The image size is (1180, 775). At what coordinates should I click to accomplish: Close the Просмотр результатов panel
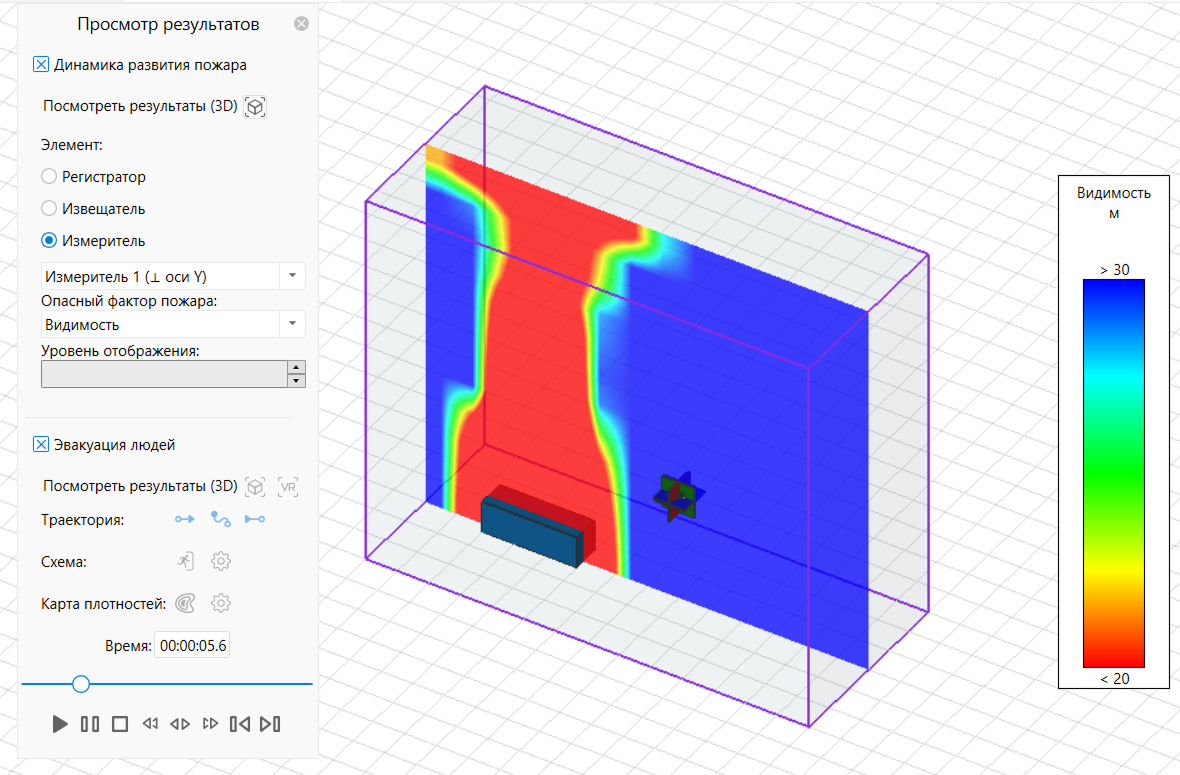(302, 24)
